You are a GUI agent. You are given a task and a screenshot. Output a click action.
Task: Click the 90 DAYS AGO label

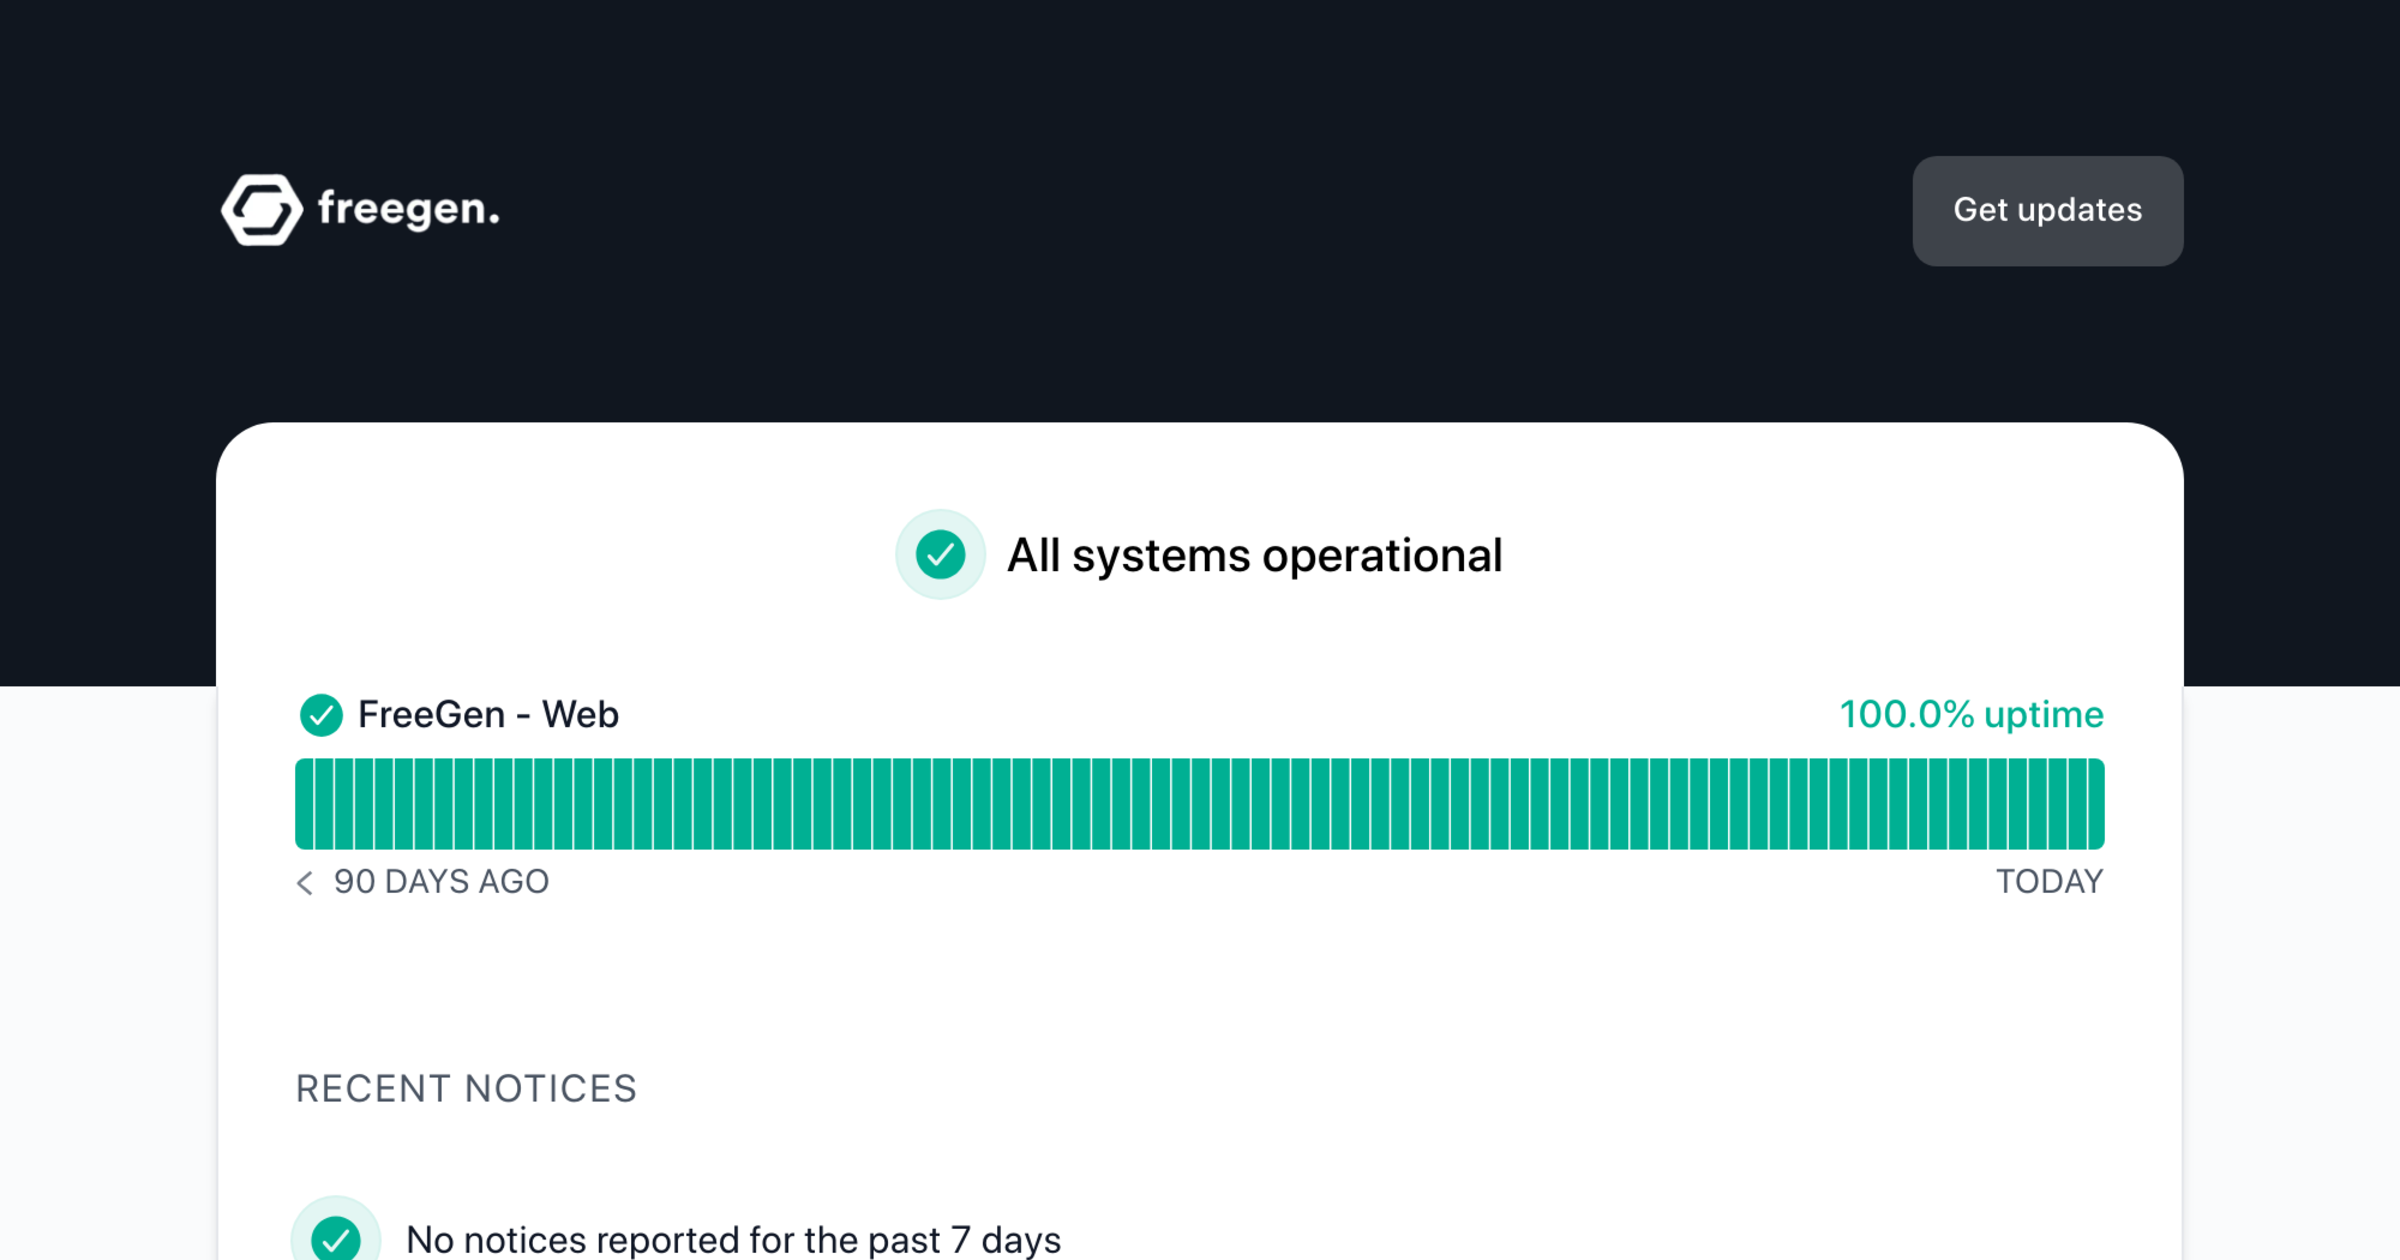pos(441,882)
